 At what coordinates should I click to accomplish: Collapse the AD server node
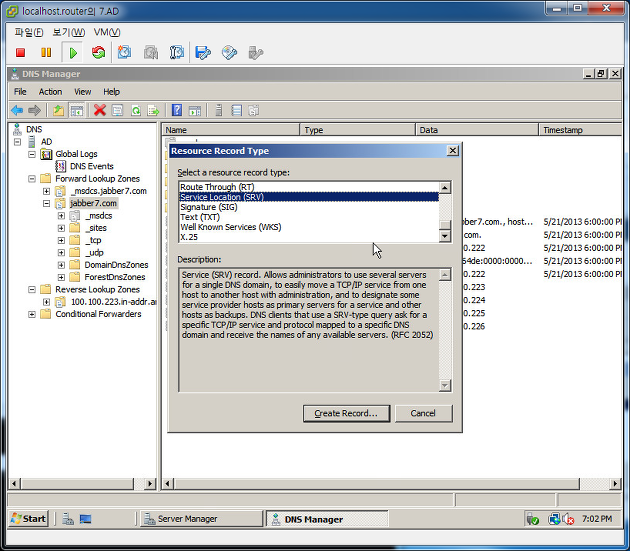[18, 142]
